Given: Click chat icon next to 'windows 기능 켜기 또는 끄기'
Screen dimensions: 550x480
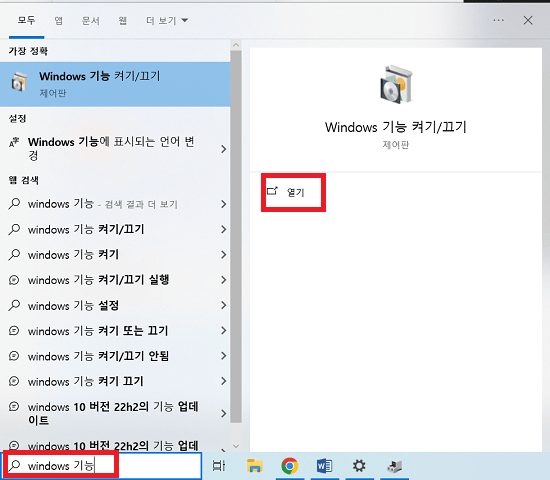Looking at the screenshot, I should pyautogui.click(x=14, y=331).
